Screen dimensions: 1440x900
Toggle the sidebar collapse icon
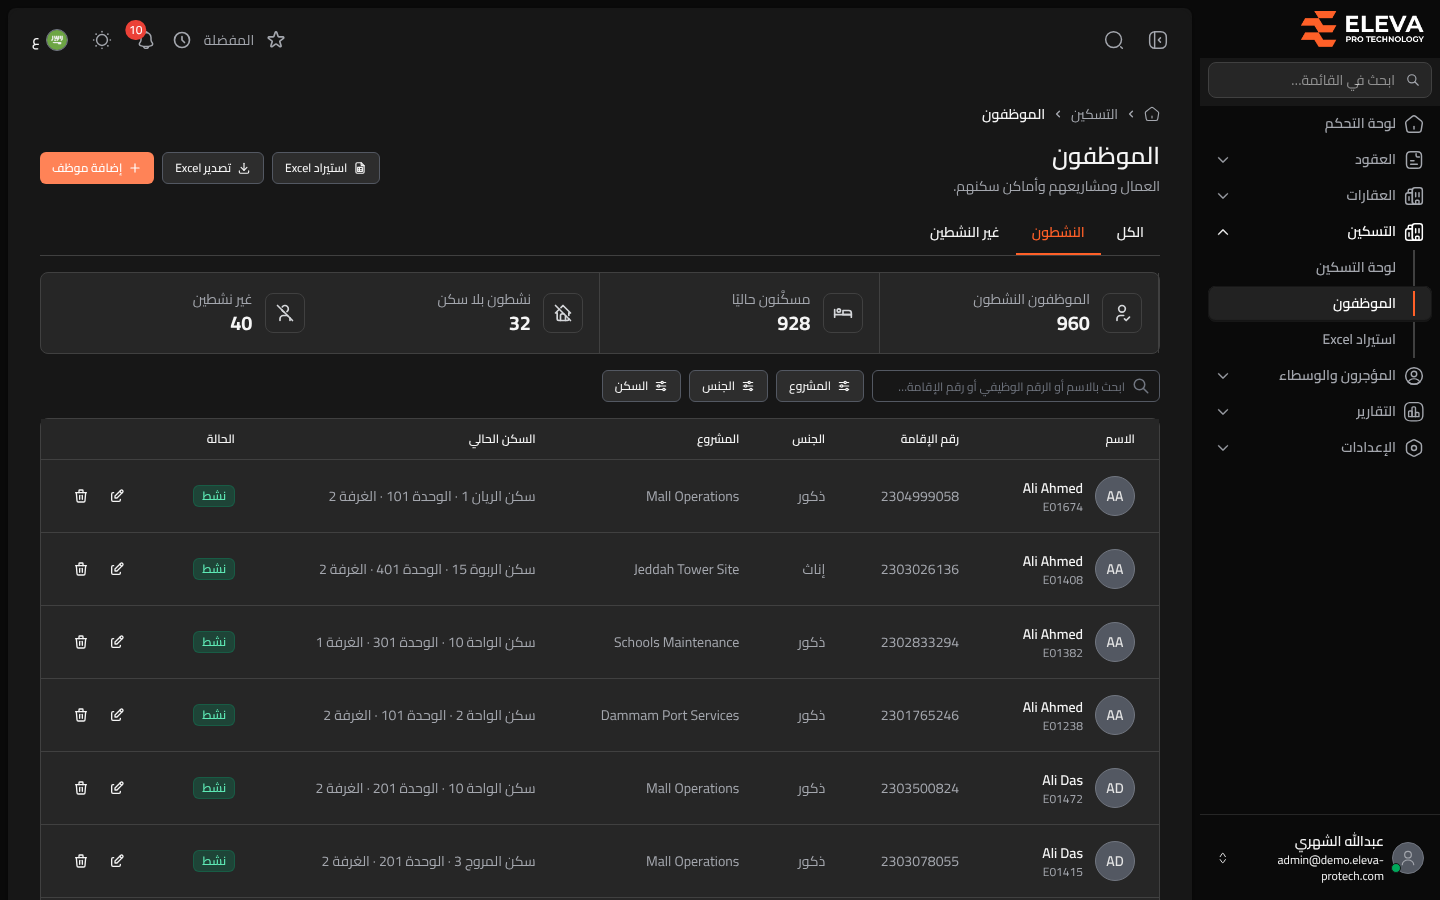[1158, 40]
